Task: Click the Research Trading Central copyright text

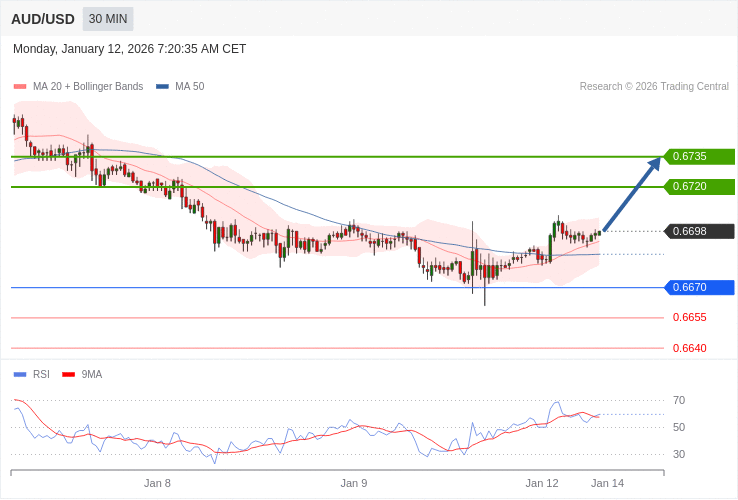Action: (x=654, y=87)
